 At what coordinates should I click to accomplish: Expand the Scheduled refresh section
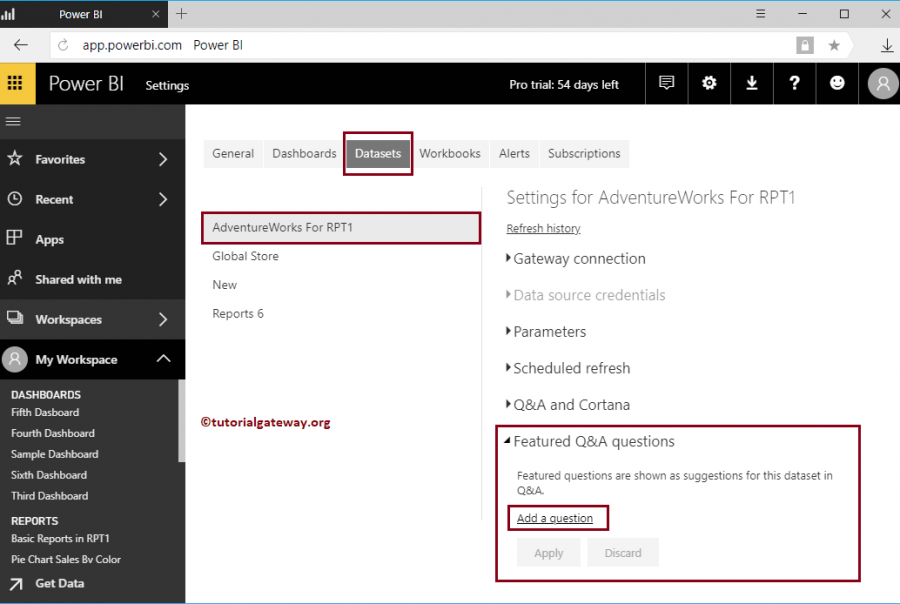(x=574, y=368)
